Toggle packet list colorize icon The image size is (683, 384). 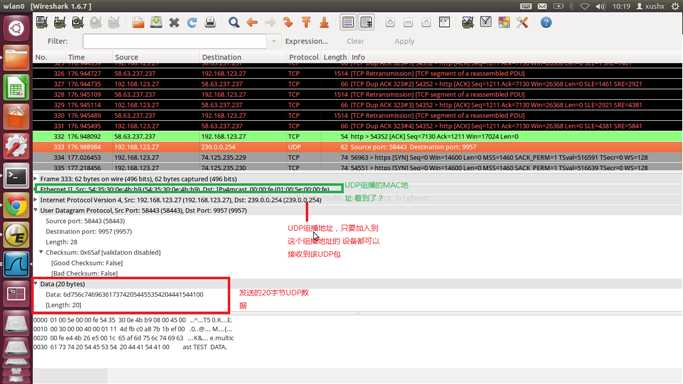coord(348,22)
